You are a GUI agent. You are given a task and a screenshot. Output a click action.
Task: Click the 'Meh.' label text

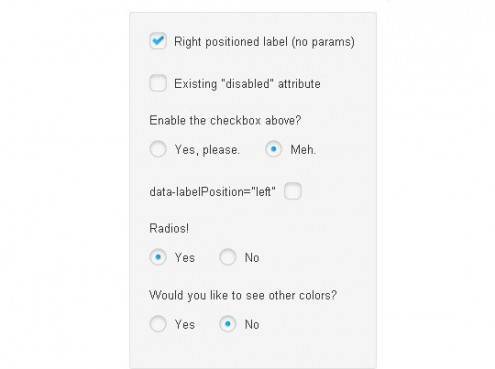(x=303, y=150)
